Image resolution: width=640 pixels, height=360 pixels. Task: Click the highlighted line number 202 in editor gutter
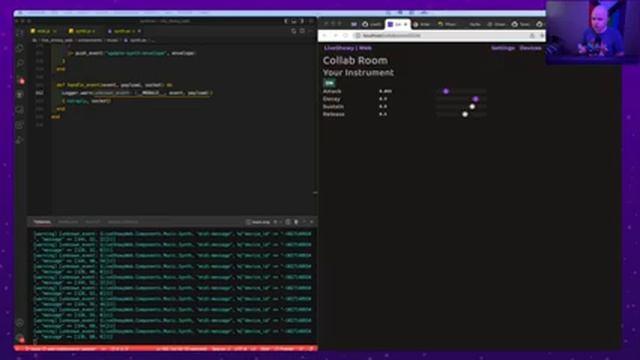click(40, 93)
